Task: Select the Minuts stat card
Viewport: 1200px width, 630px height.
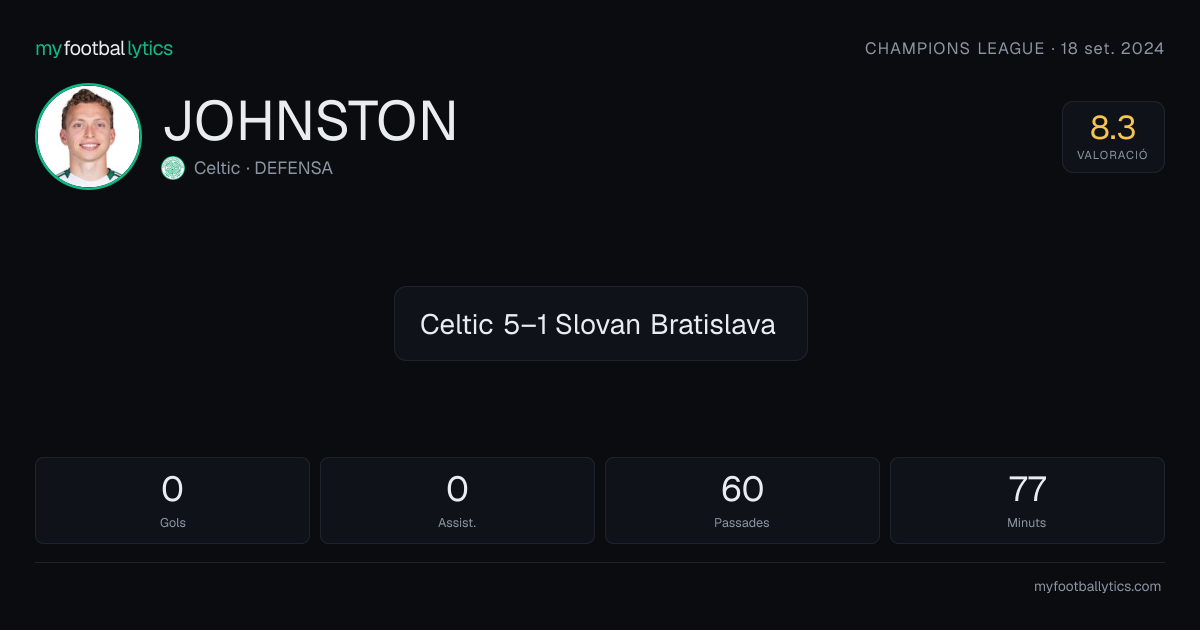Action: pos(1027,500)
